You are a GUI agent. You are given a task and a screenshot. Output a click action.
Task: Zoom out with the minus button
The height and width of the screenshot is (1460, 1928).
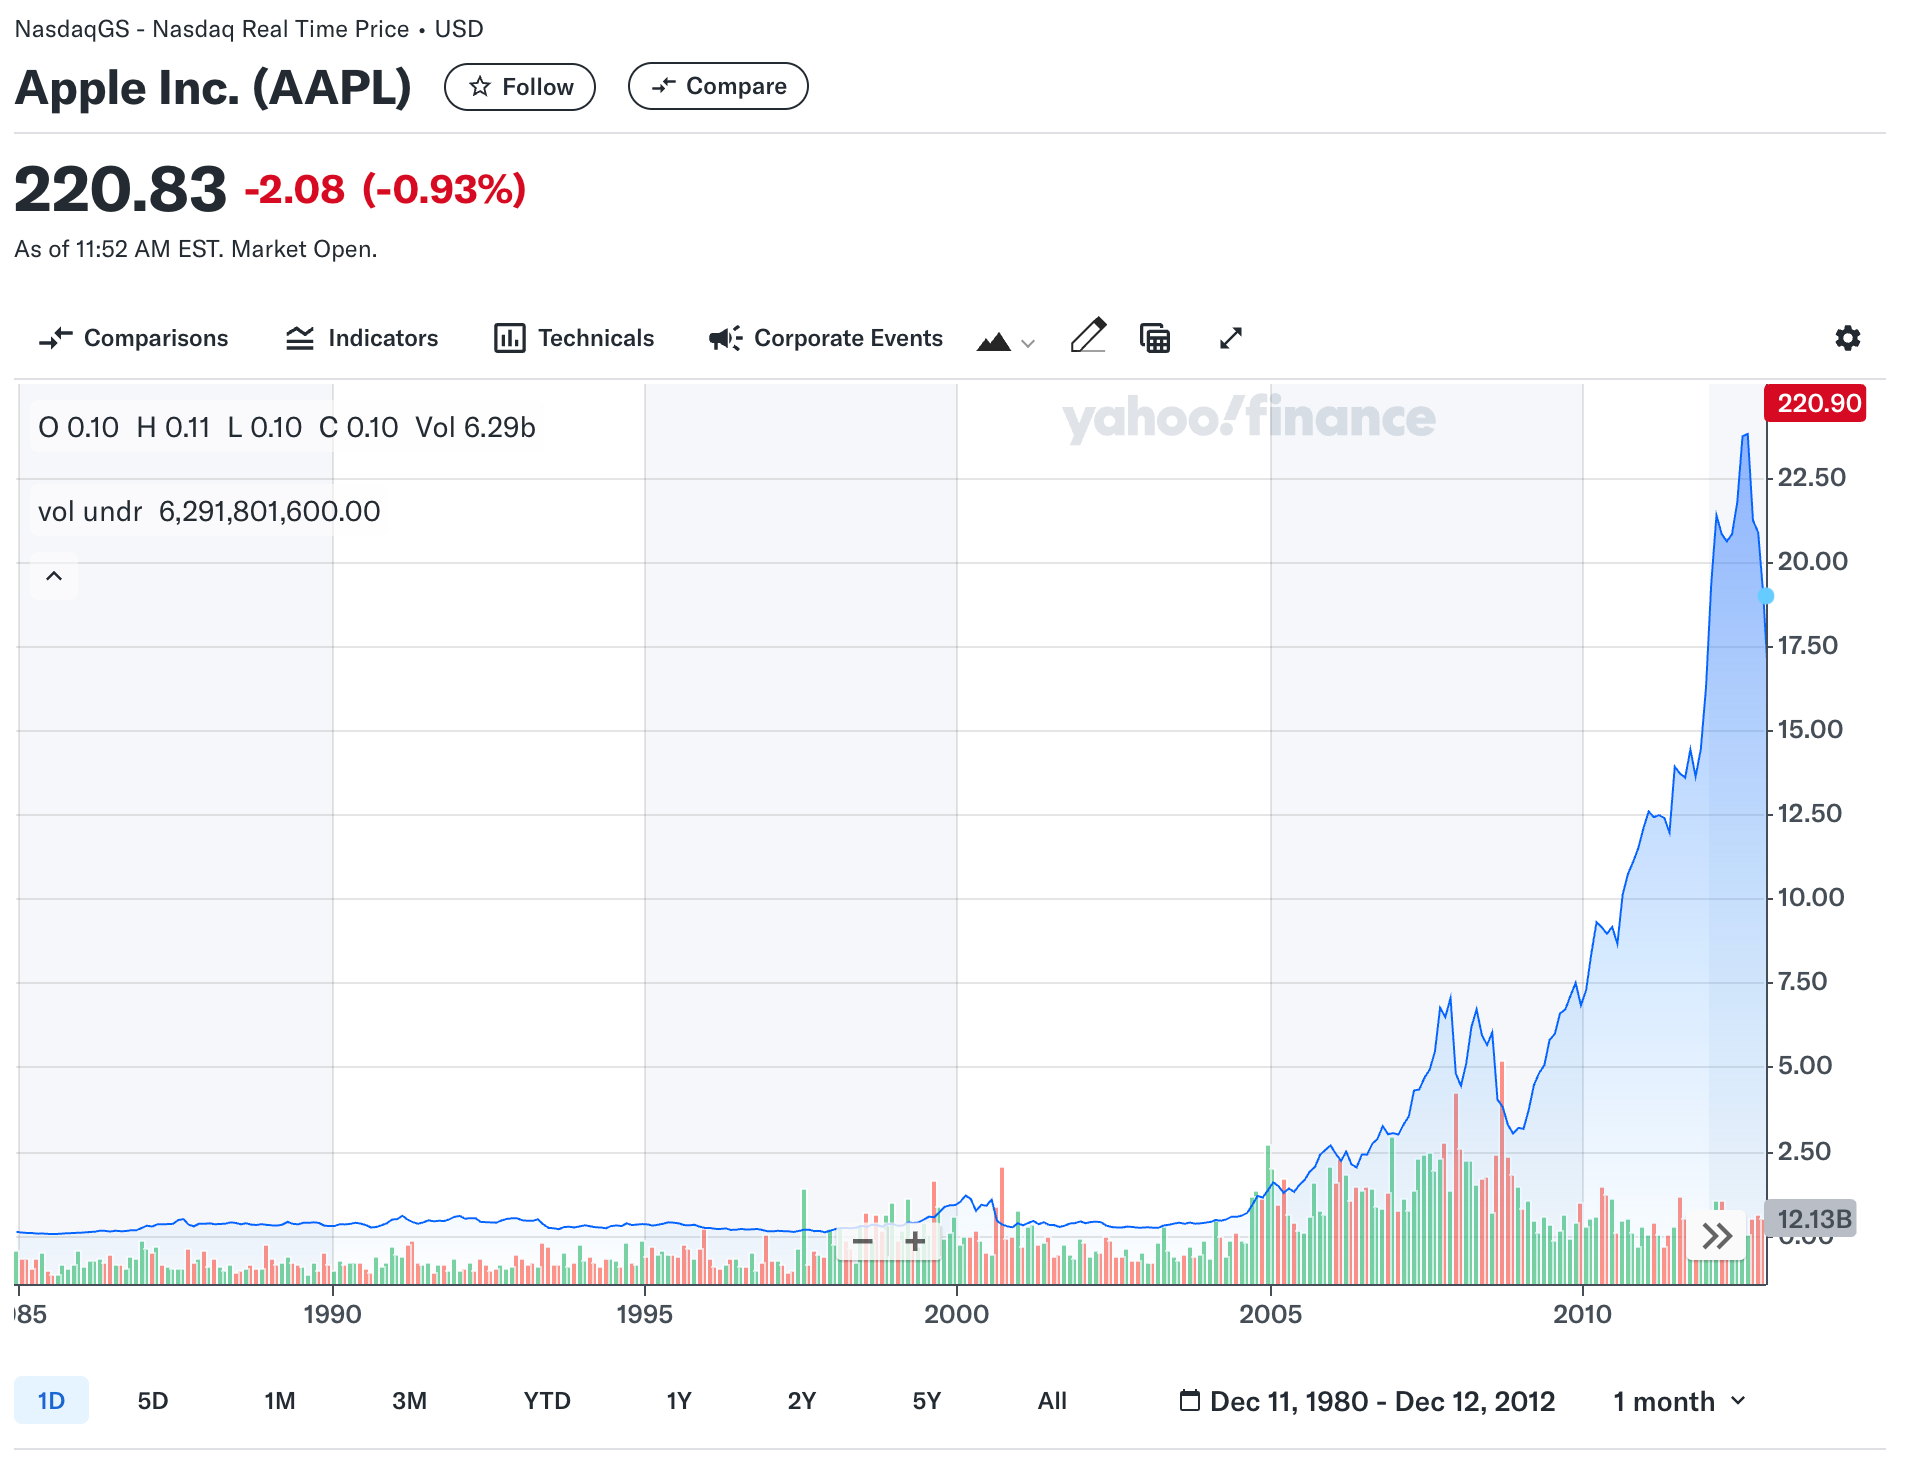863,1242
